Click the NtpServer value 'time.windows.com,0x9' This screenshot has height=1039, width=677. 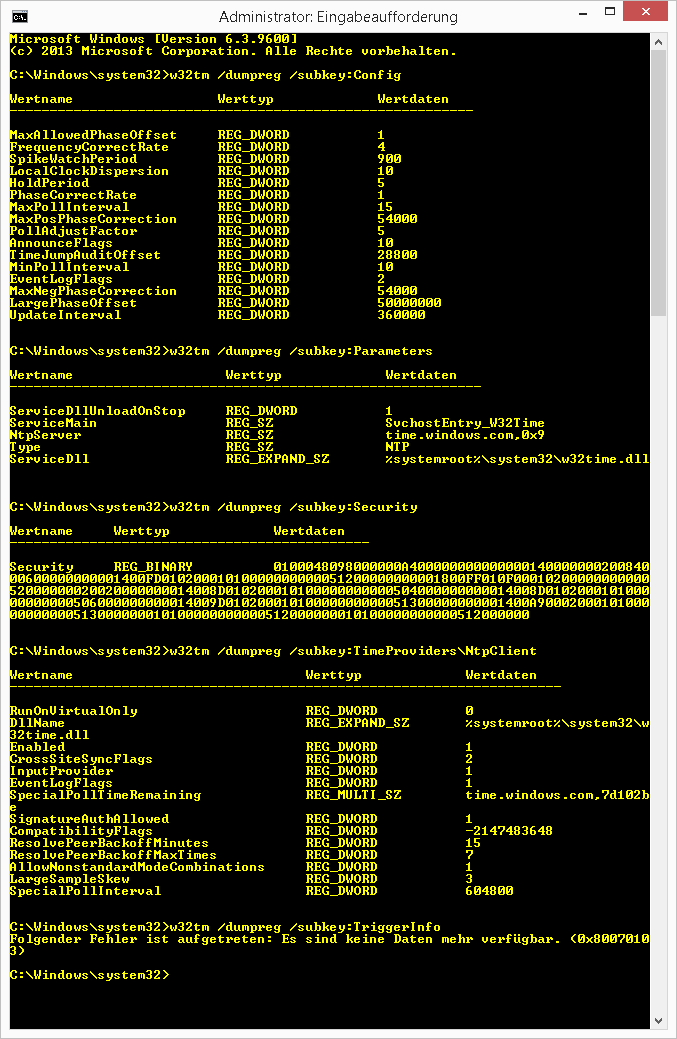click(x=465, y=435)
